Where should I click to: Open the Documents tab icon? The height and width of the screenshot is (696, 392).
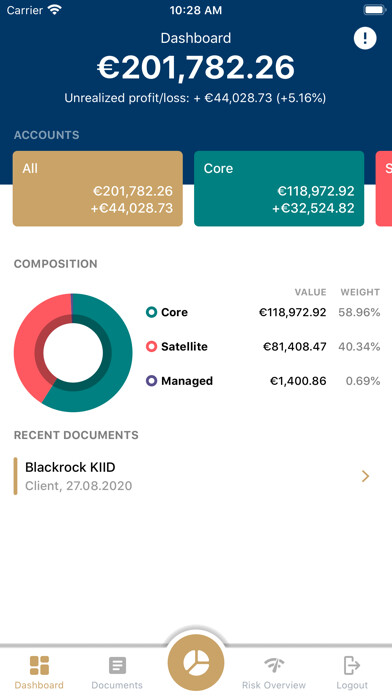click(117, 665)
